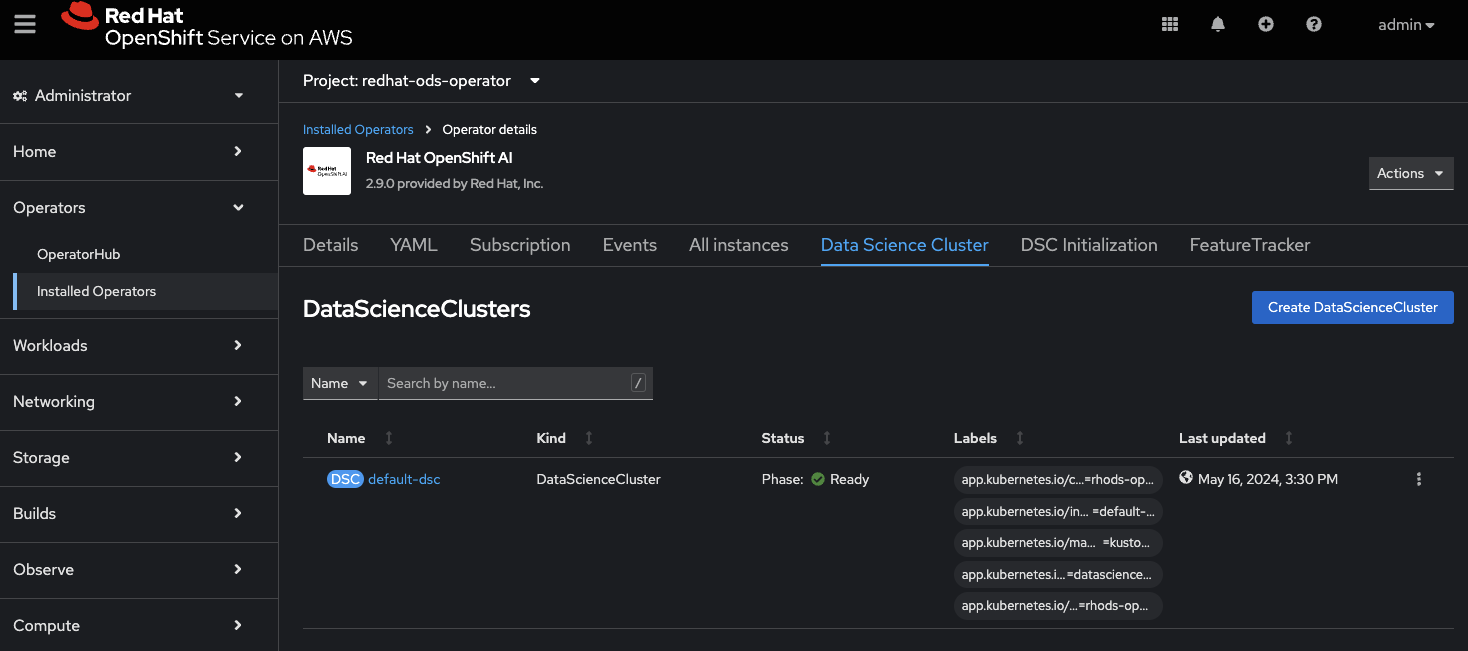Collapse the Operators navigation section
1468x651 pixels.
139,208
